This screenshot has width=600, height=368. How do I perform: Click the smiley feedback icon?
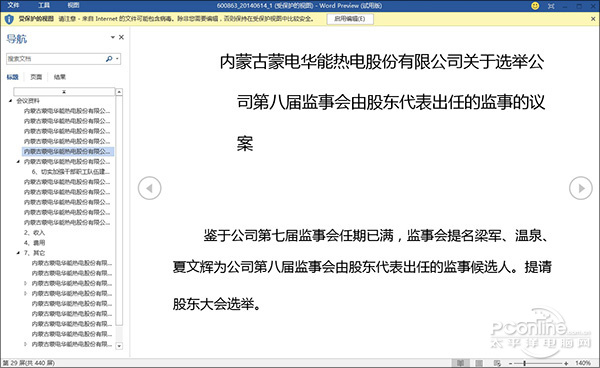pos(535,6)
